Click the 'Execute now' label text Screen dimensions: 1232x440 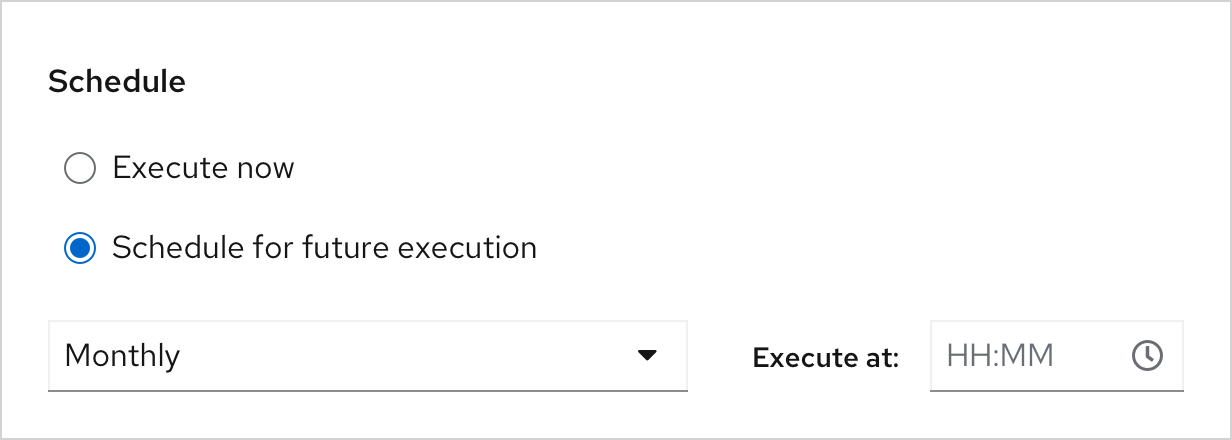(203, 168)
